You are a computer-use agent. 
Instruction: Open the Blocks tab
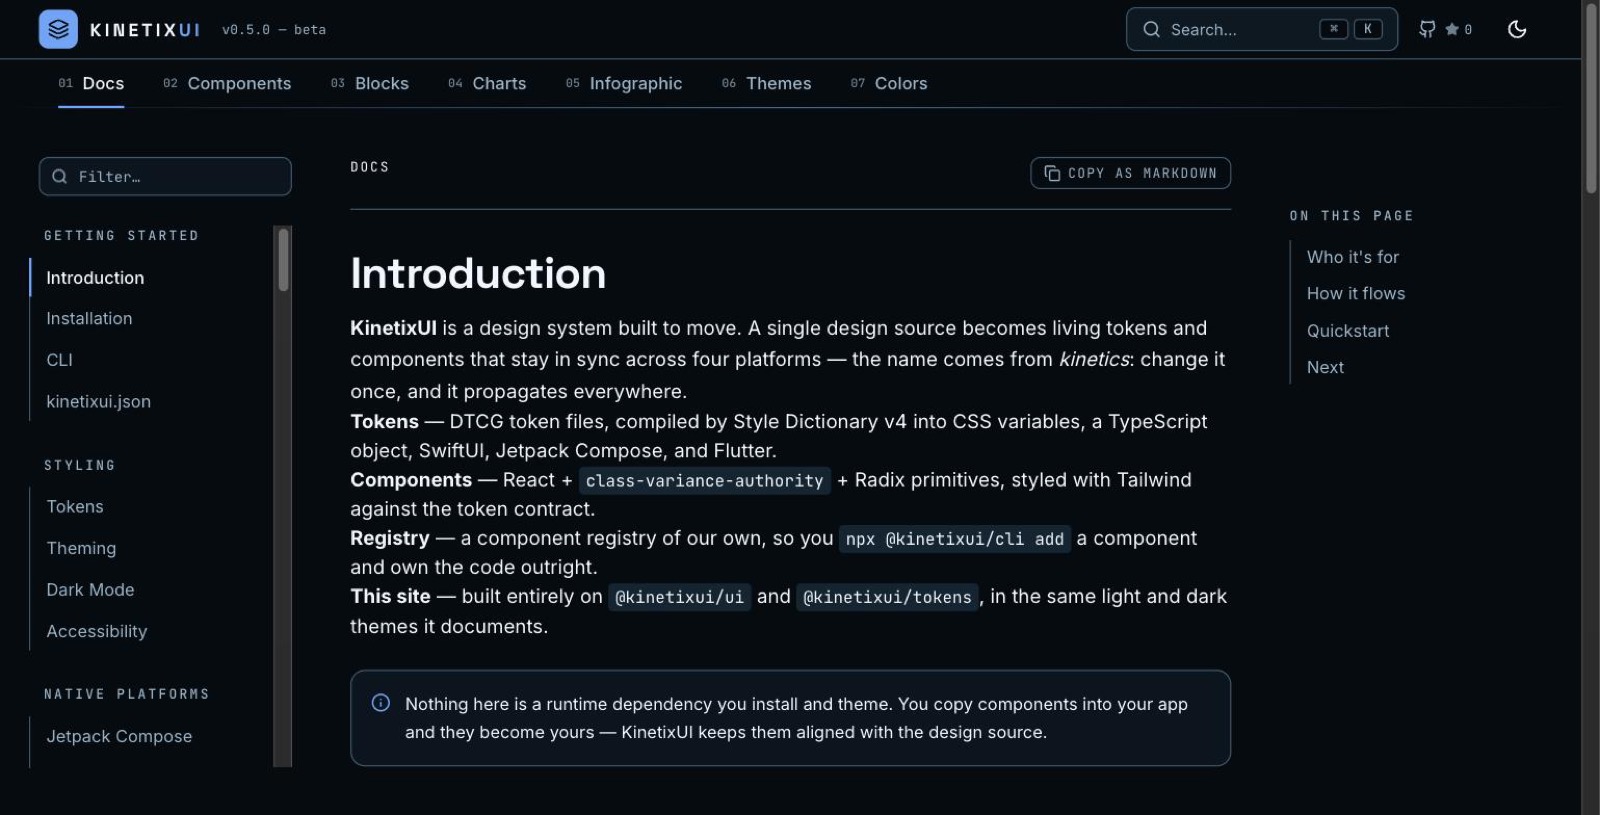(x=370, y=83)
